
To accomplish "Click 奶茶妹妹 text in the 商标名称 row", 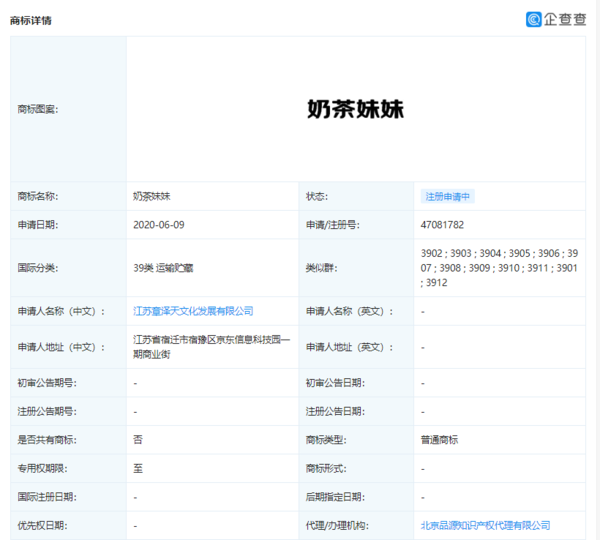I will coord(151,197).
